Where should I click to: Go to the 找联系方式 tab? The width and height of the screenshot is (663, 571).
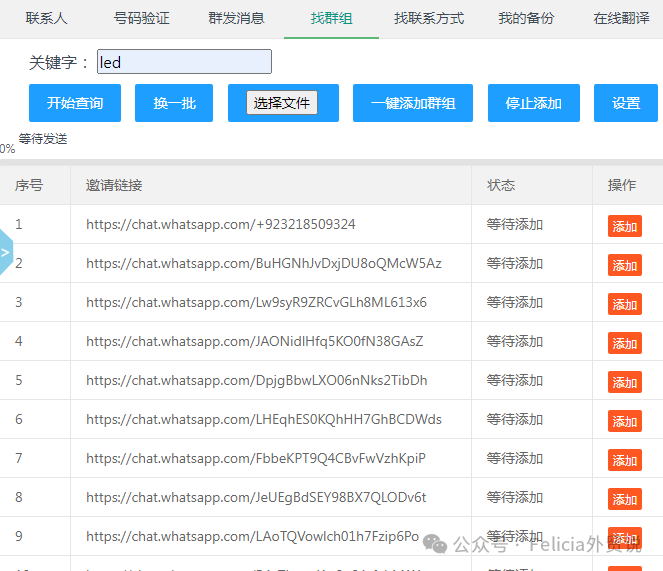(x=429, y=19)
